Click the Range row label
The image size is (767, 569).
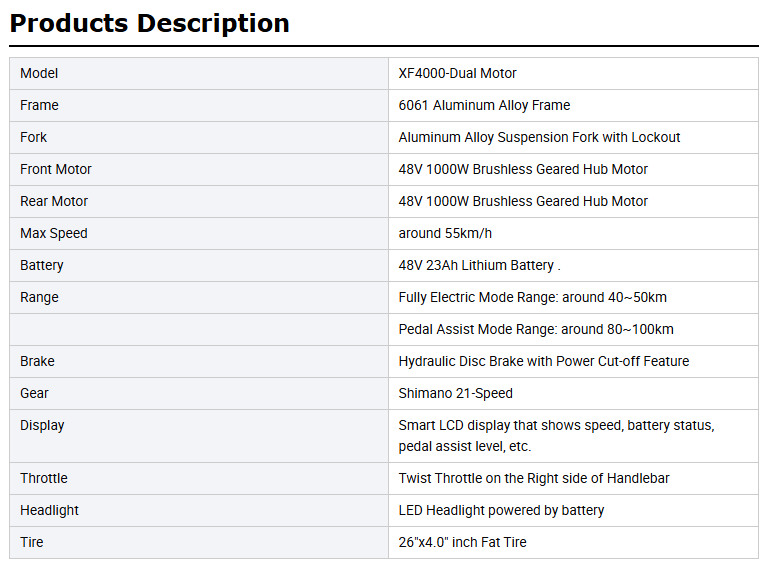coord(39,297)
